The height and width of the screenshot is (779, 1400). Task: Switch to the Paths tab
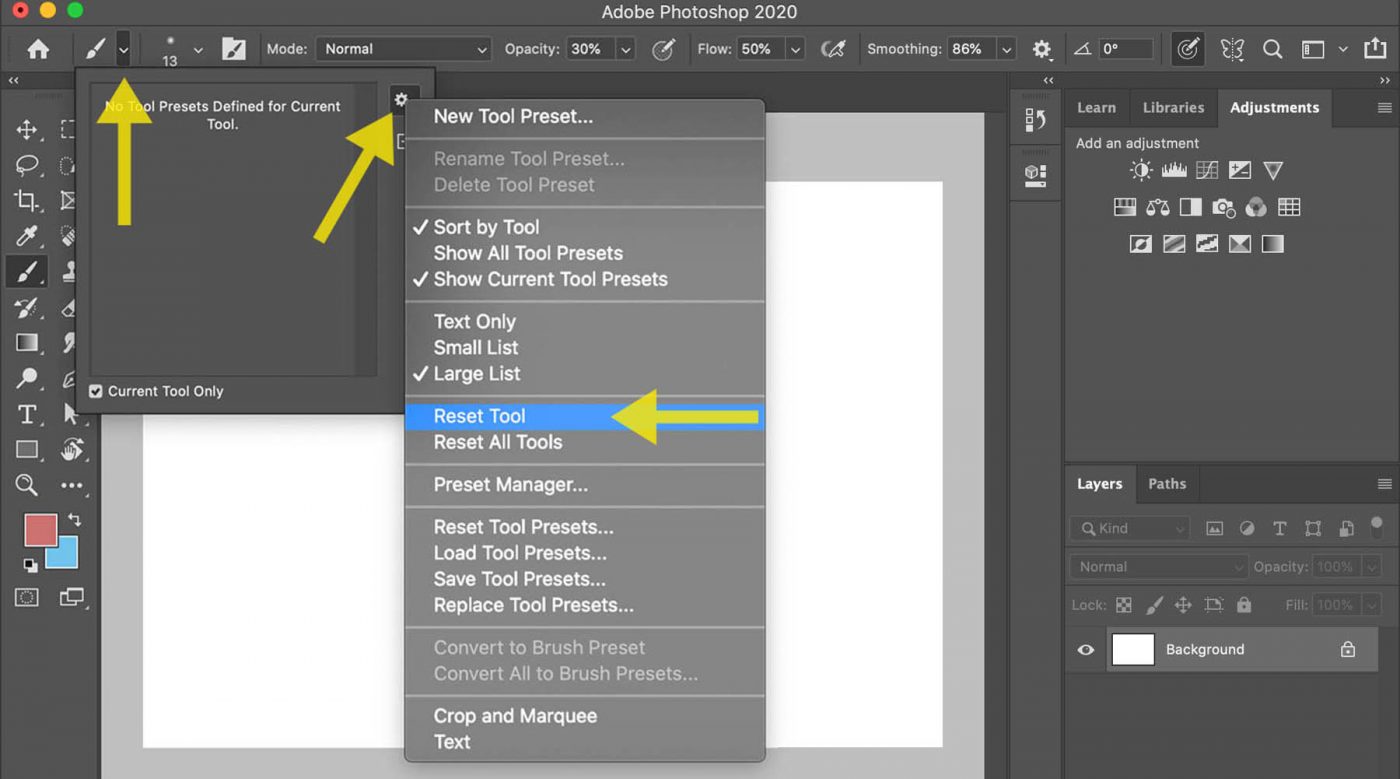tap(1167, 483)
